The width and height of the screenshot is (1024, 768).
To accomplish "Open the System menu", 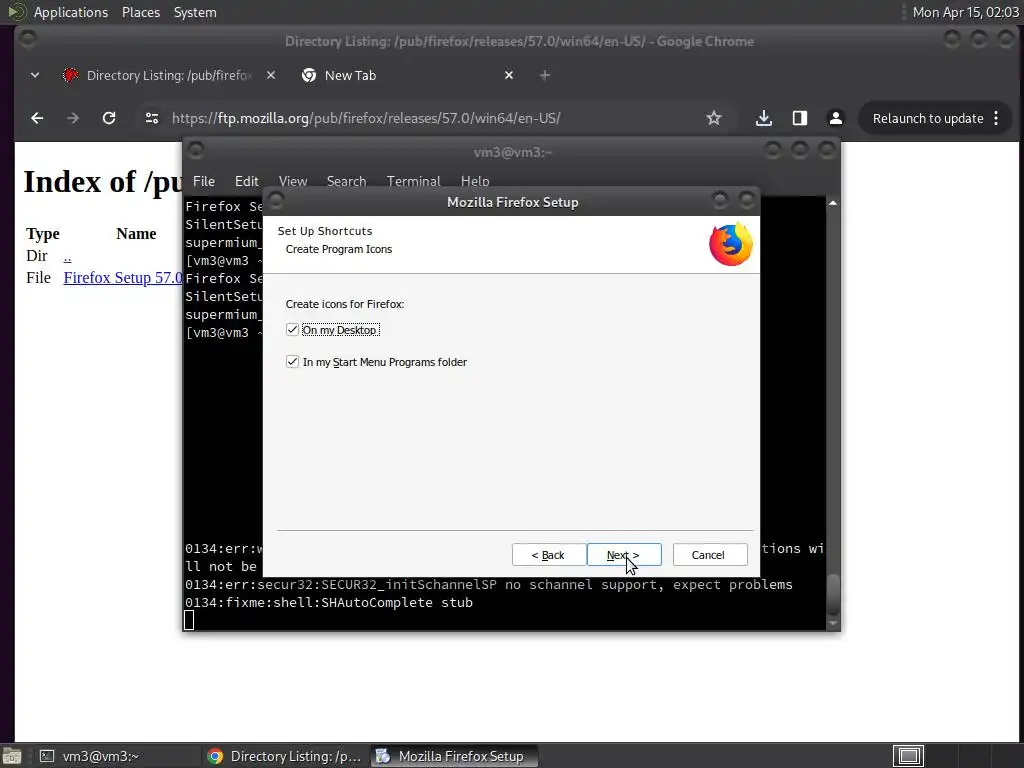I will [x=195, y=12].
